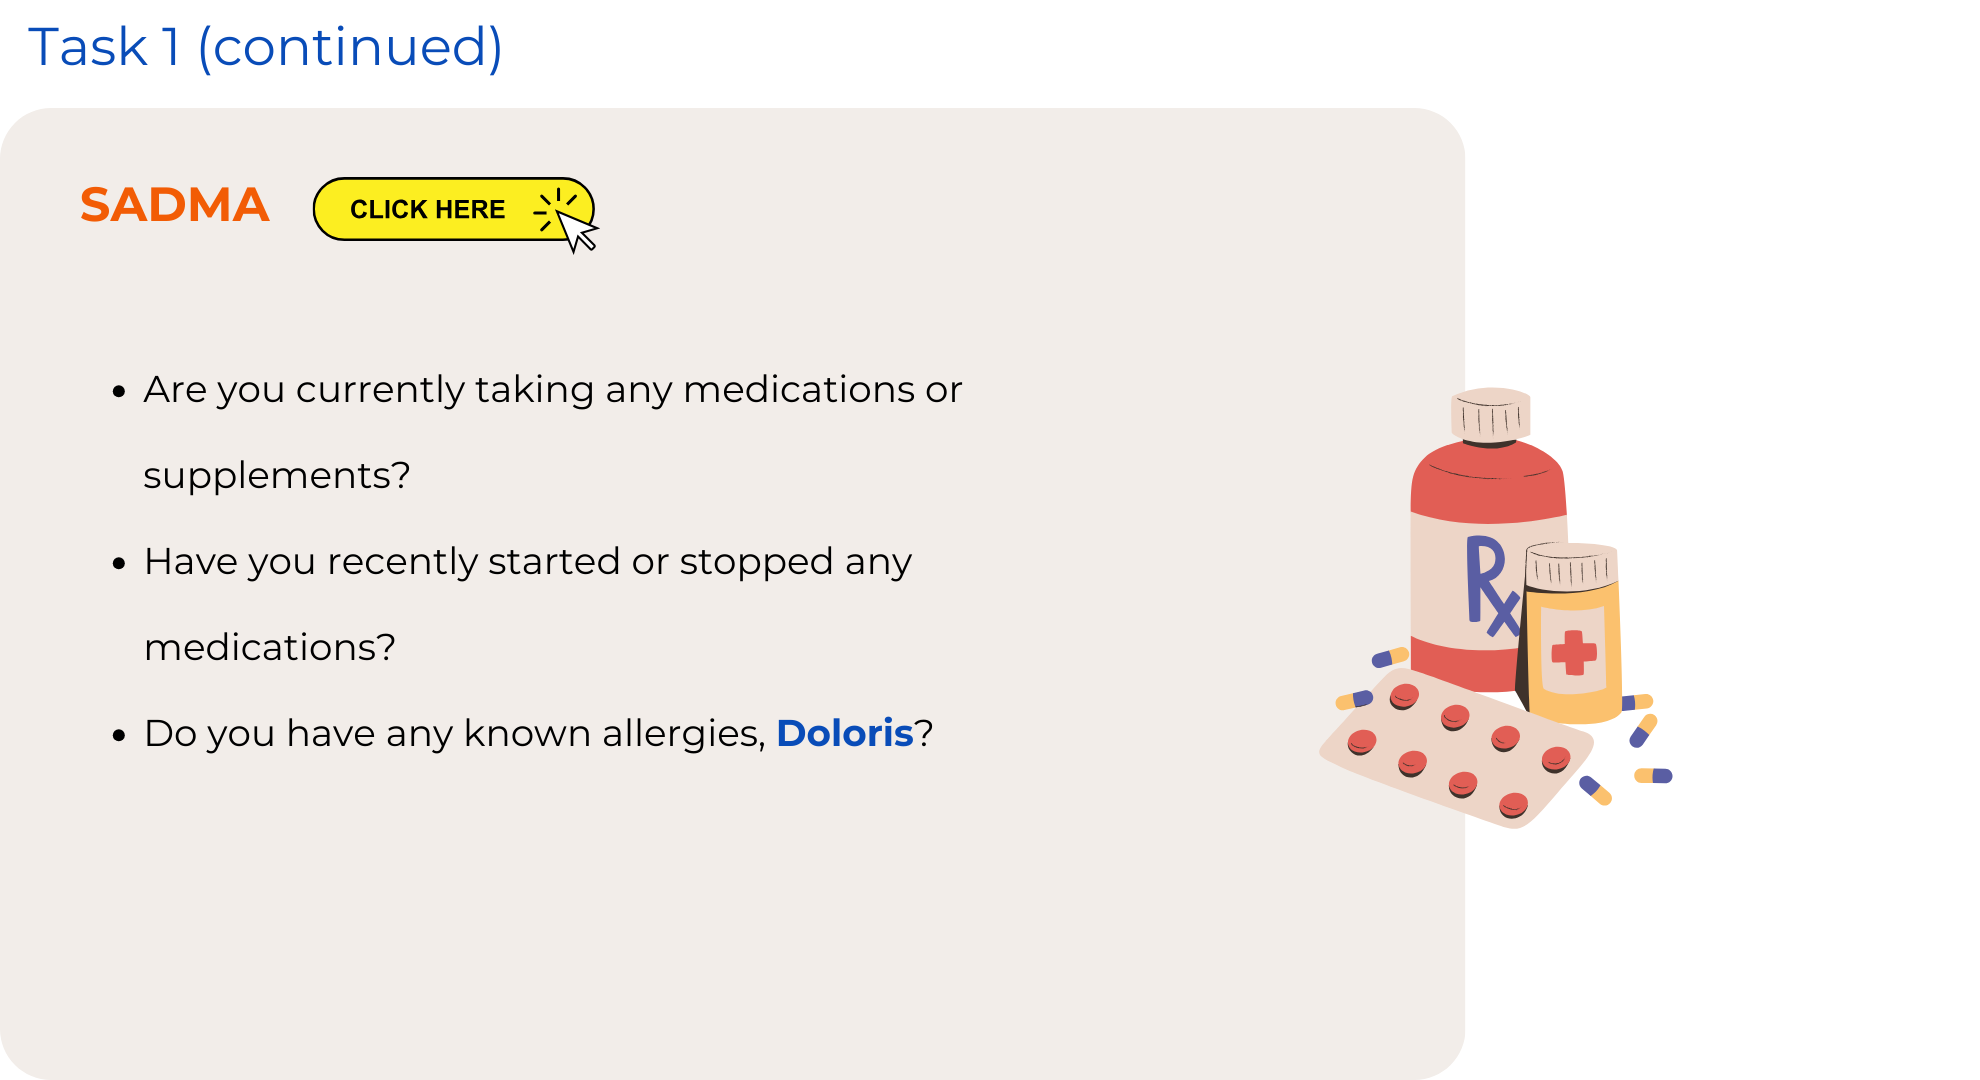
Task: Click the known allergies question text
Action: 539,733
